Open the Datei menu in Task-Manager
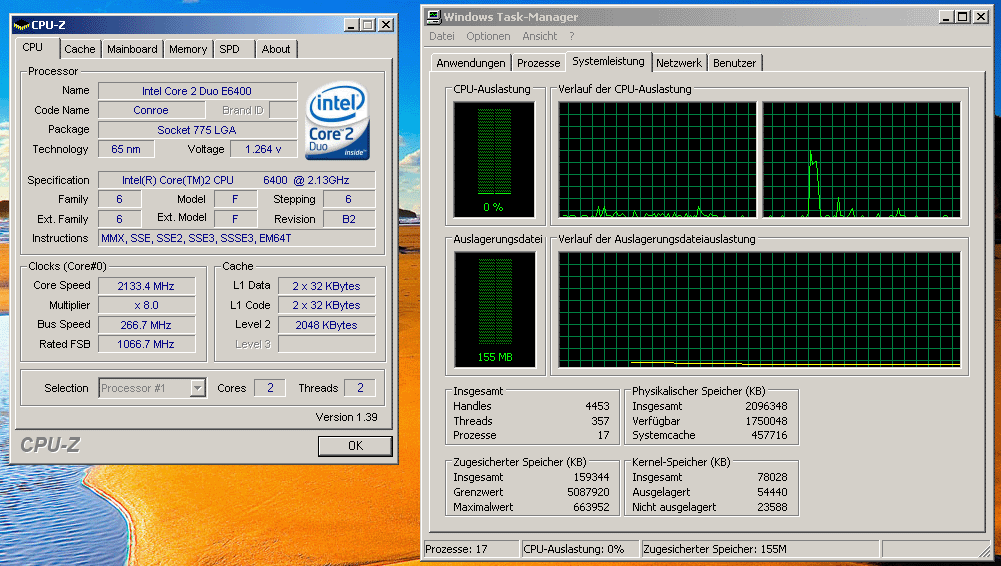The height and width of the screenshot is (566, 1001). coord(442,36)
